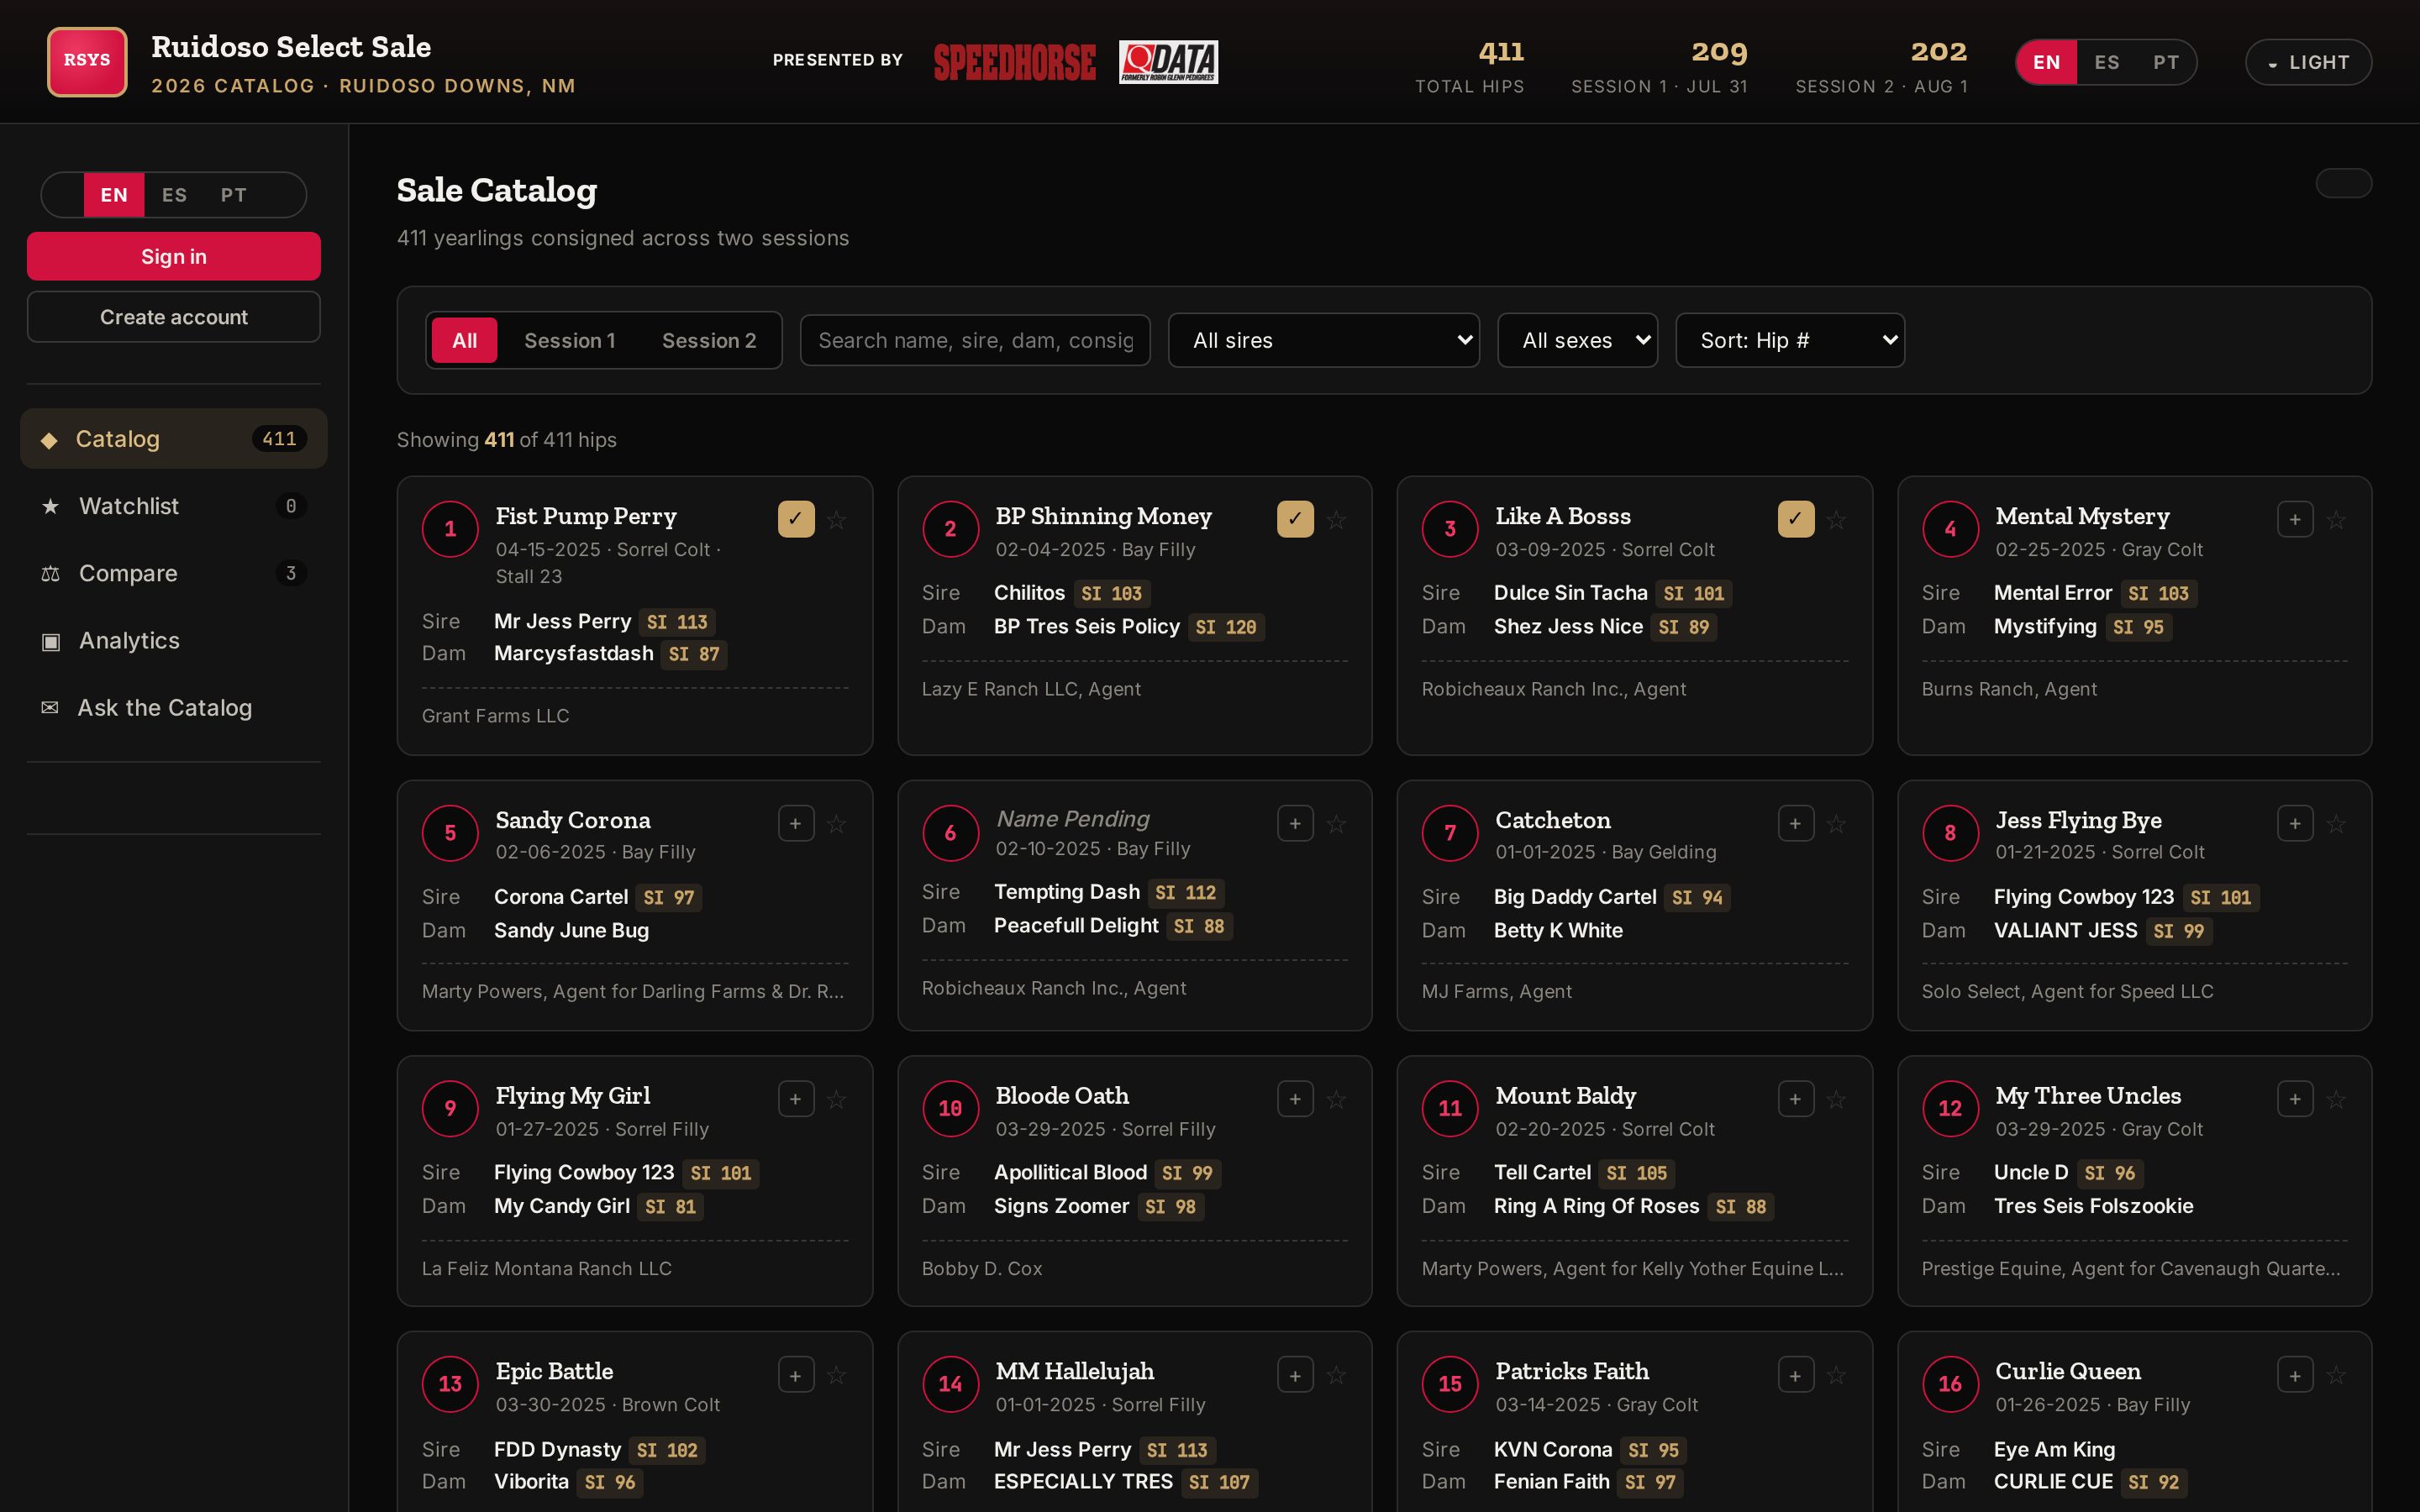Switch to the LIGHT theme
This screenshot has width=2420, height=1512.
(x=2308, y=62)
